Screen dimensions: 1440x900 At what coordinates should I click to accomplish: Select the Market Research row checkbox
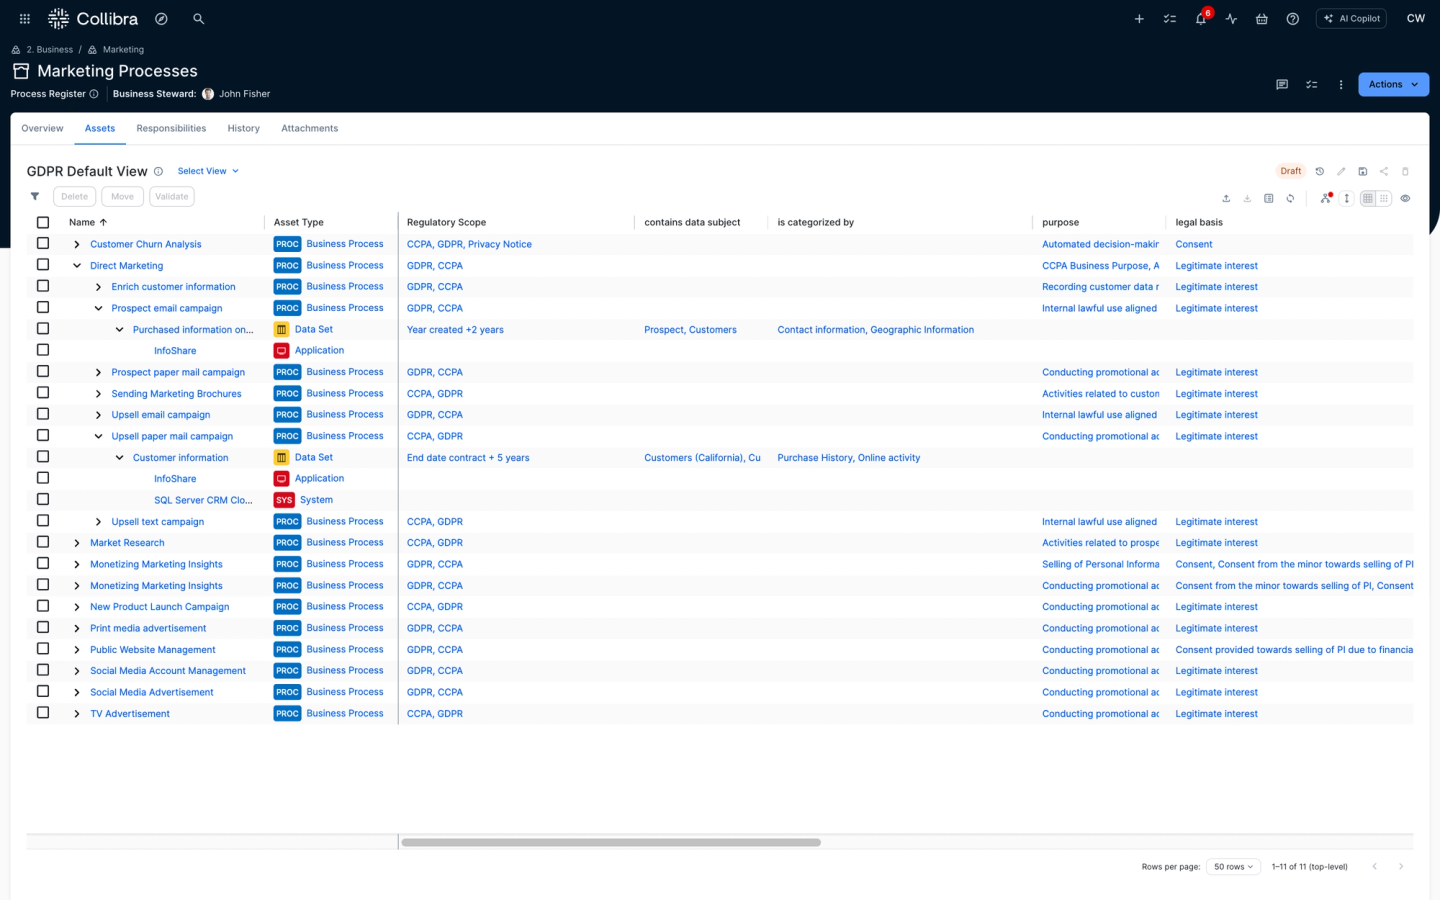(43, 542)
